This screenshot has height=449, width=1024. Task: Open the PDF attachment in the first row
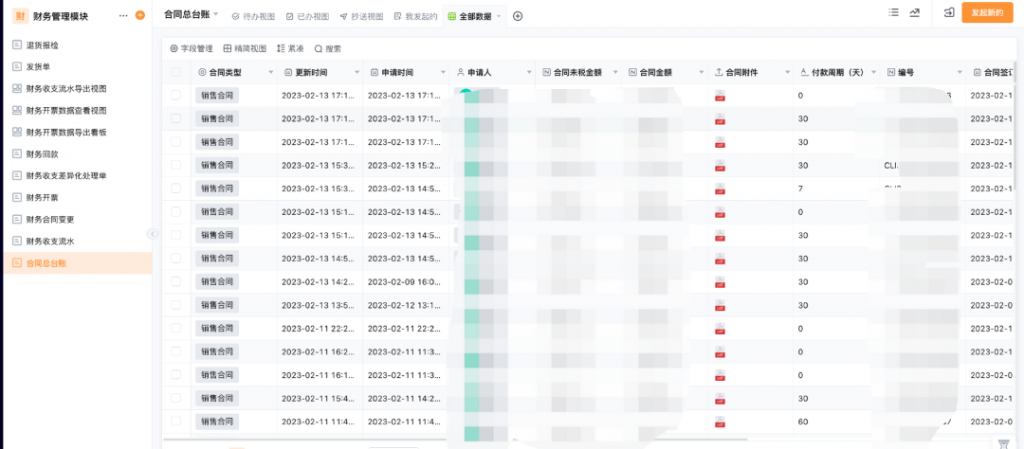[x=719, y=96]
